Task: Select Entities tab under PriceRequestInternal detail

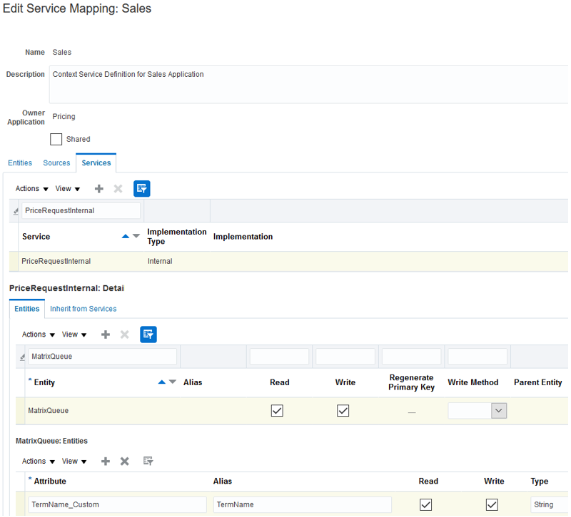Action: click(27, 309)
